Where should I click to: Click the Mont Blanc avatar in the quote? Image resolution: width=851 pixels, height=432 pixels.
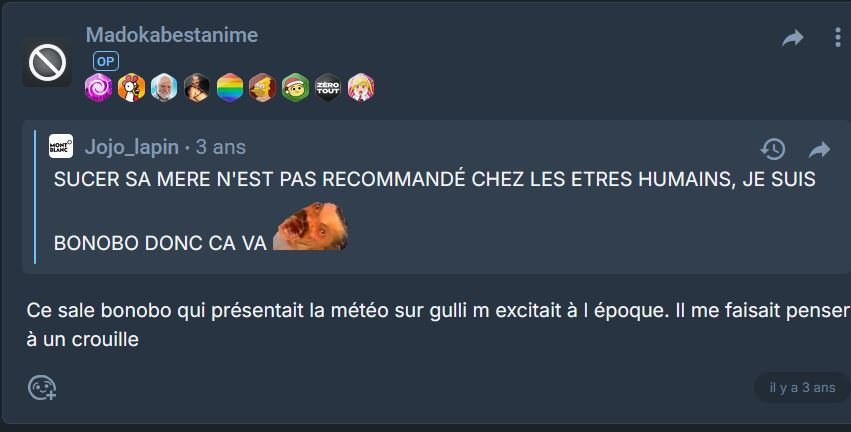point(61,147)
